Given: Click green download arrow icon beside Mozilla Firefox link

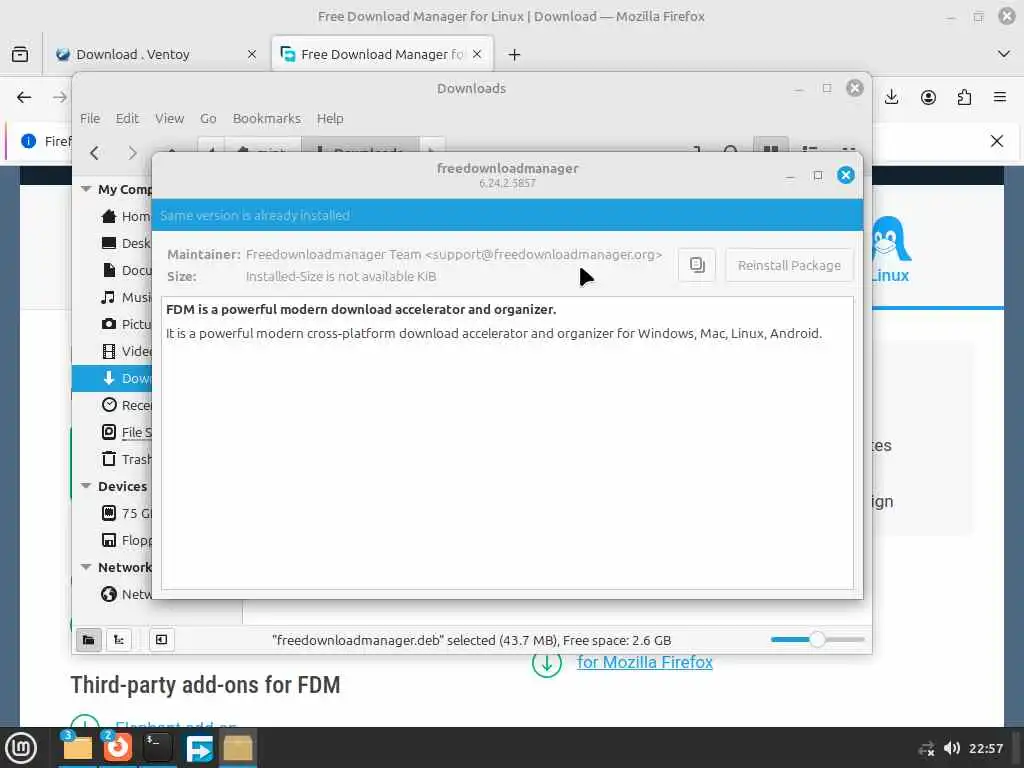Looking at the screenshot, I should pyautogui.click(x=547, y=664).
